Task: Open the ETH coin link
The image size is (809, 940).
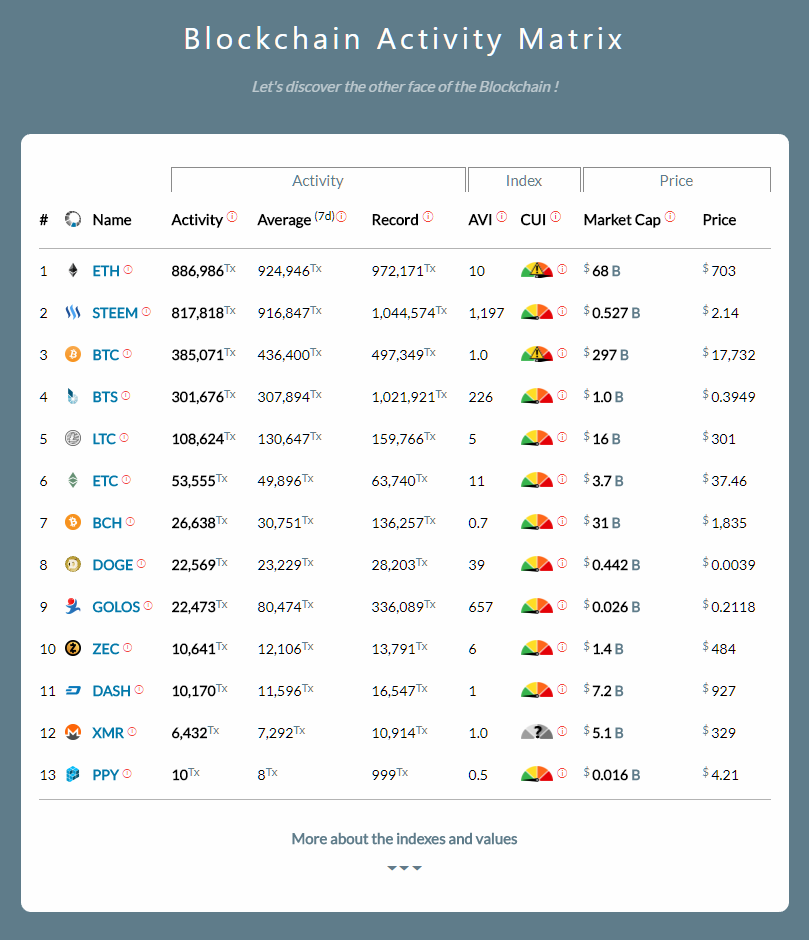Action: pyautogui.click(x=106, y=271)
